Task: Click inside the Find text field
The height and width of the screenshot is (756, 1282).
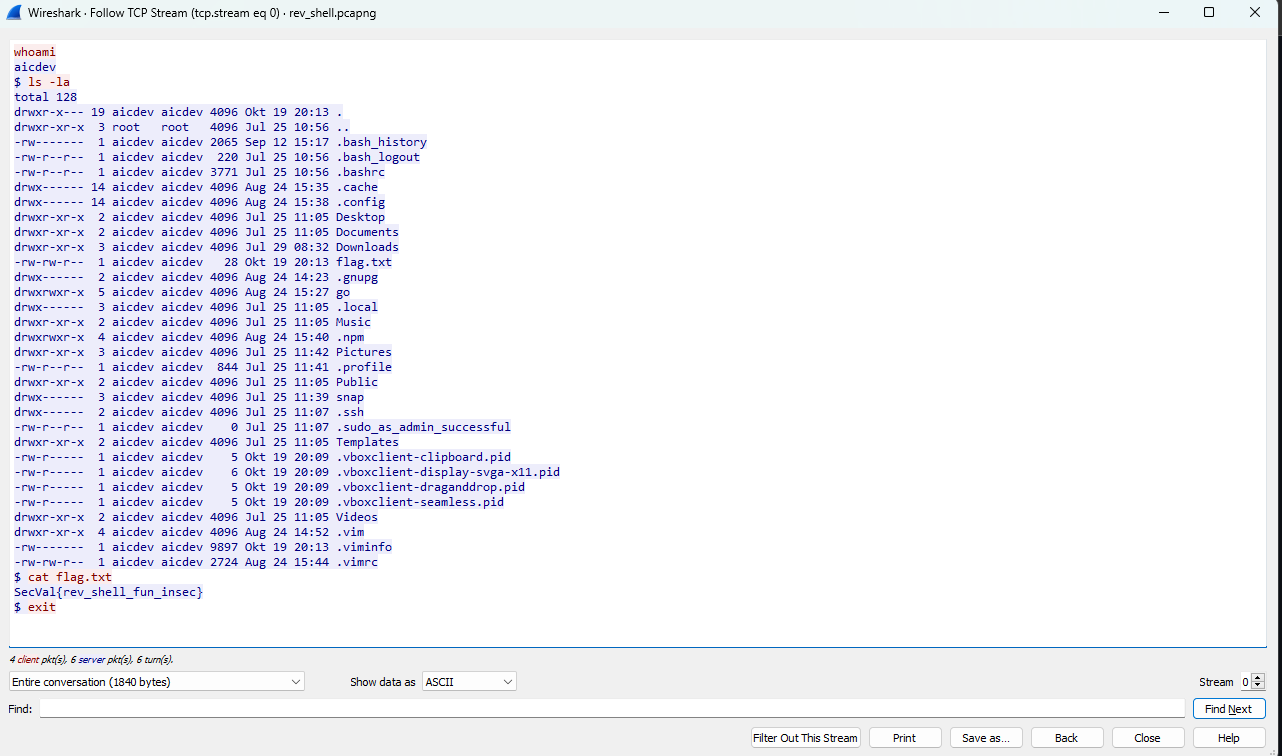Action: click(600, 708)
